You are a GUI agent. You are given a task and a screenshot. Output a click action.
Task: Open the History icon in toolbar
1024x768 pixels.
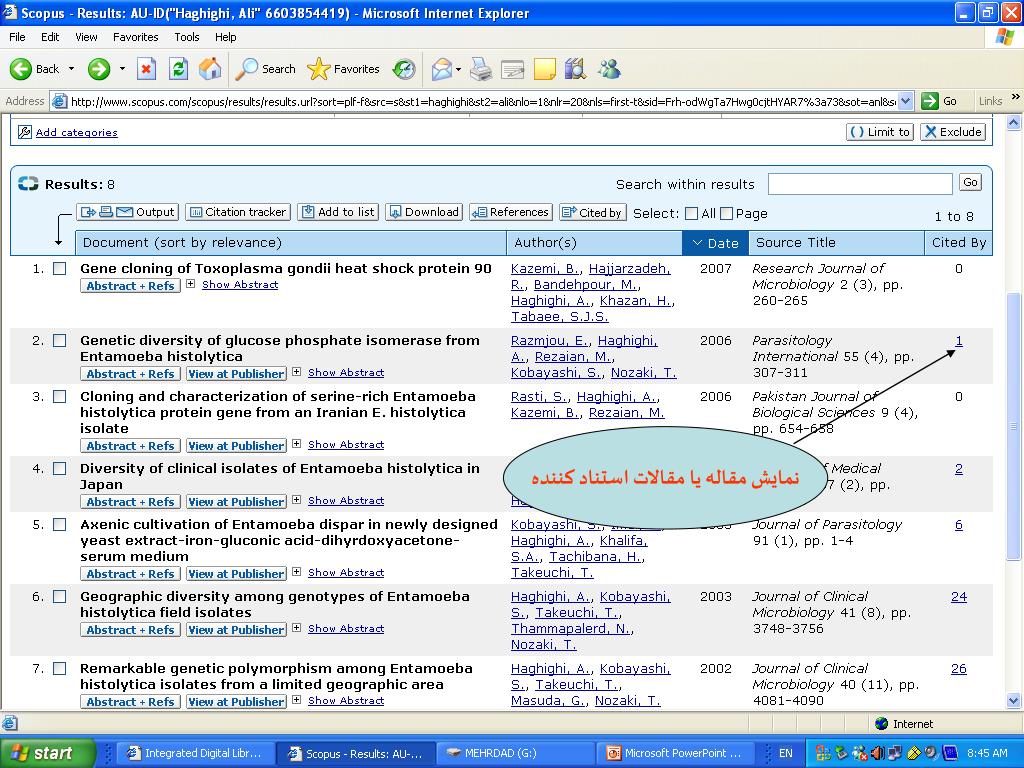pos(404,69)
